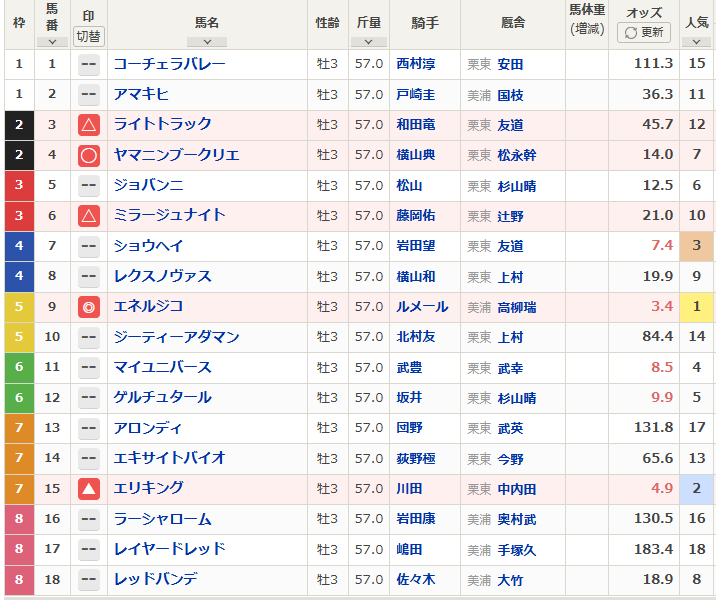The width and height of the screenshot is (716, 600).
Task: Click the ▲ mark icon for エリキング
Action: pos(88,489)
